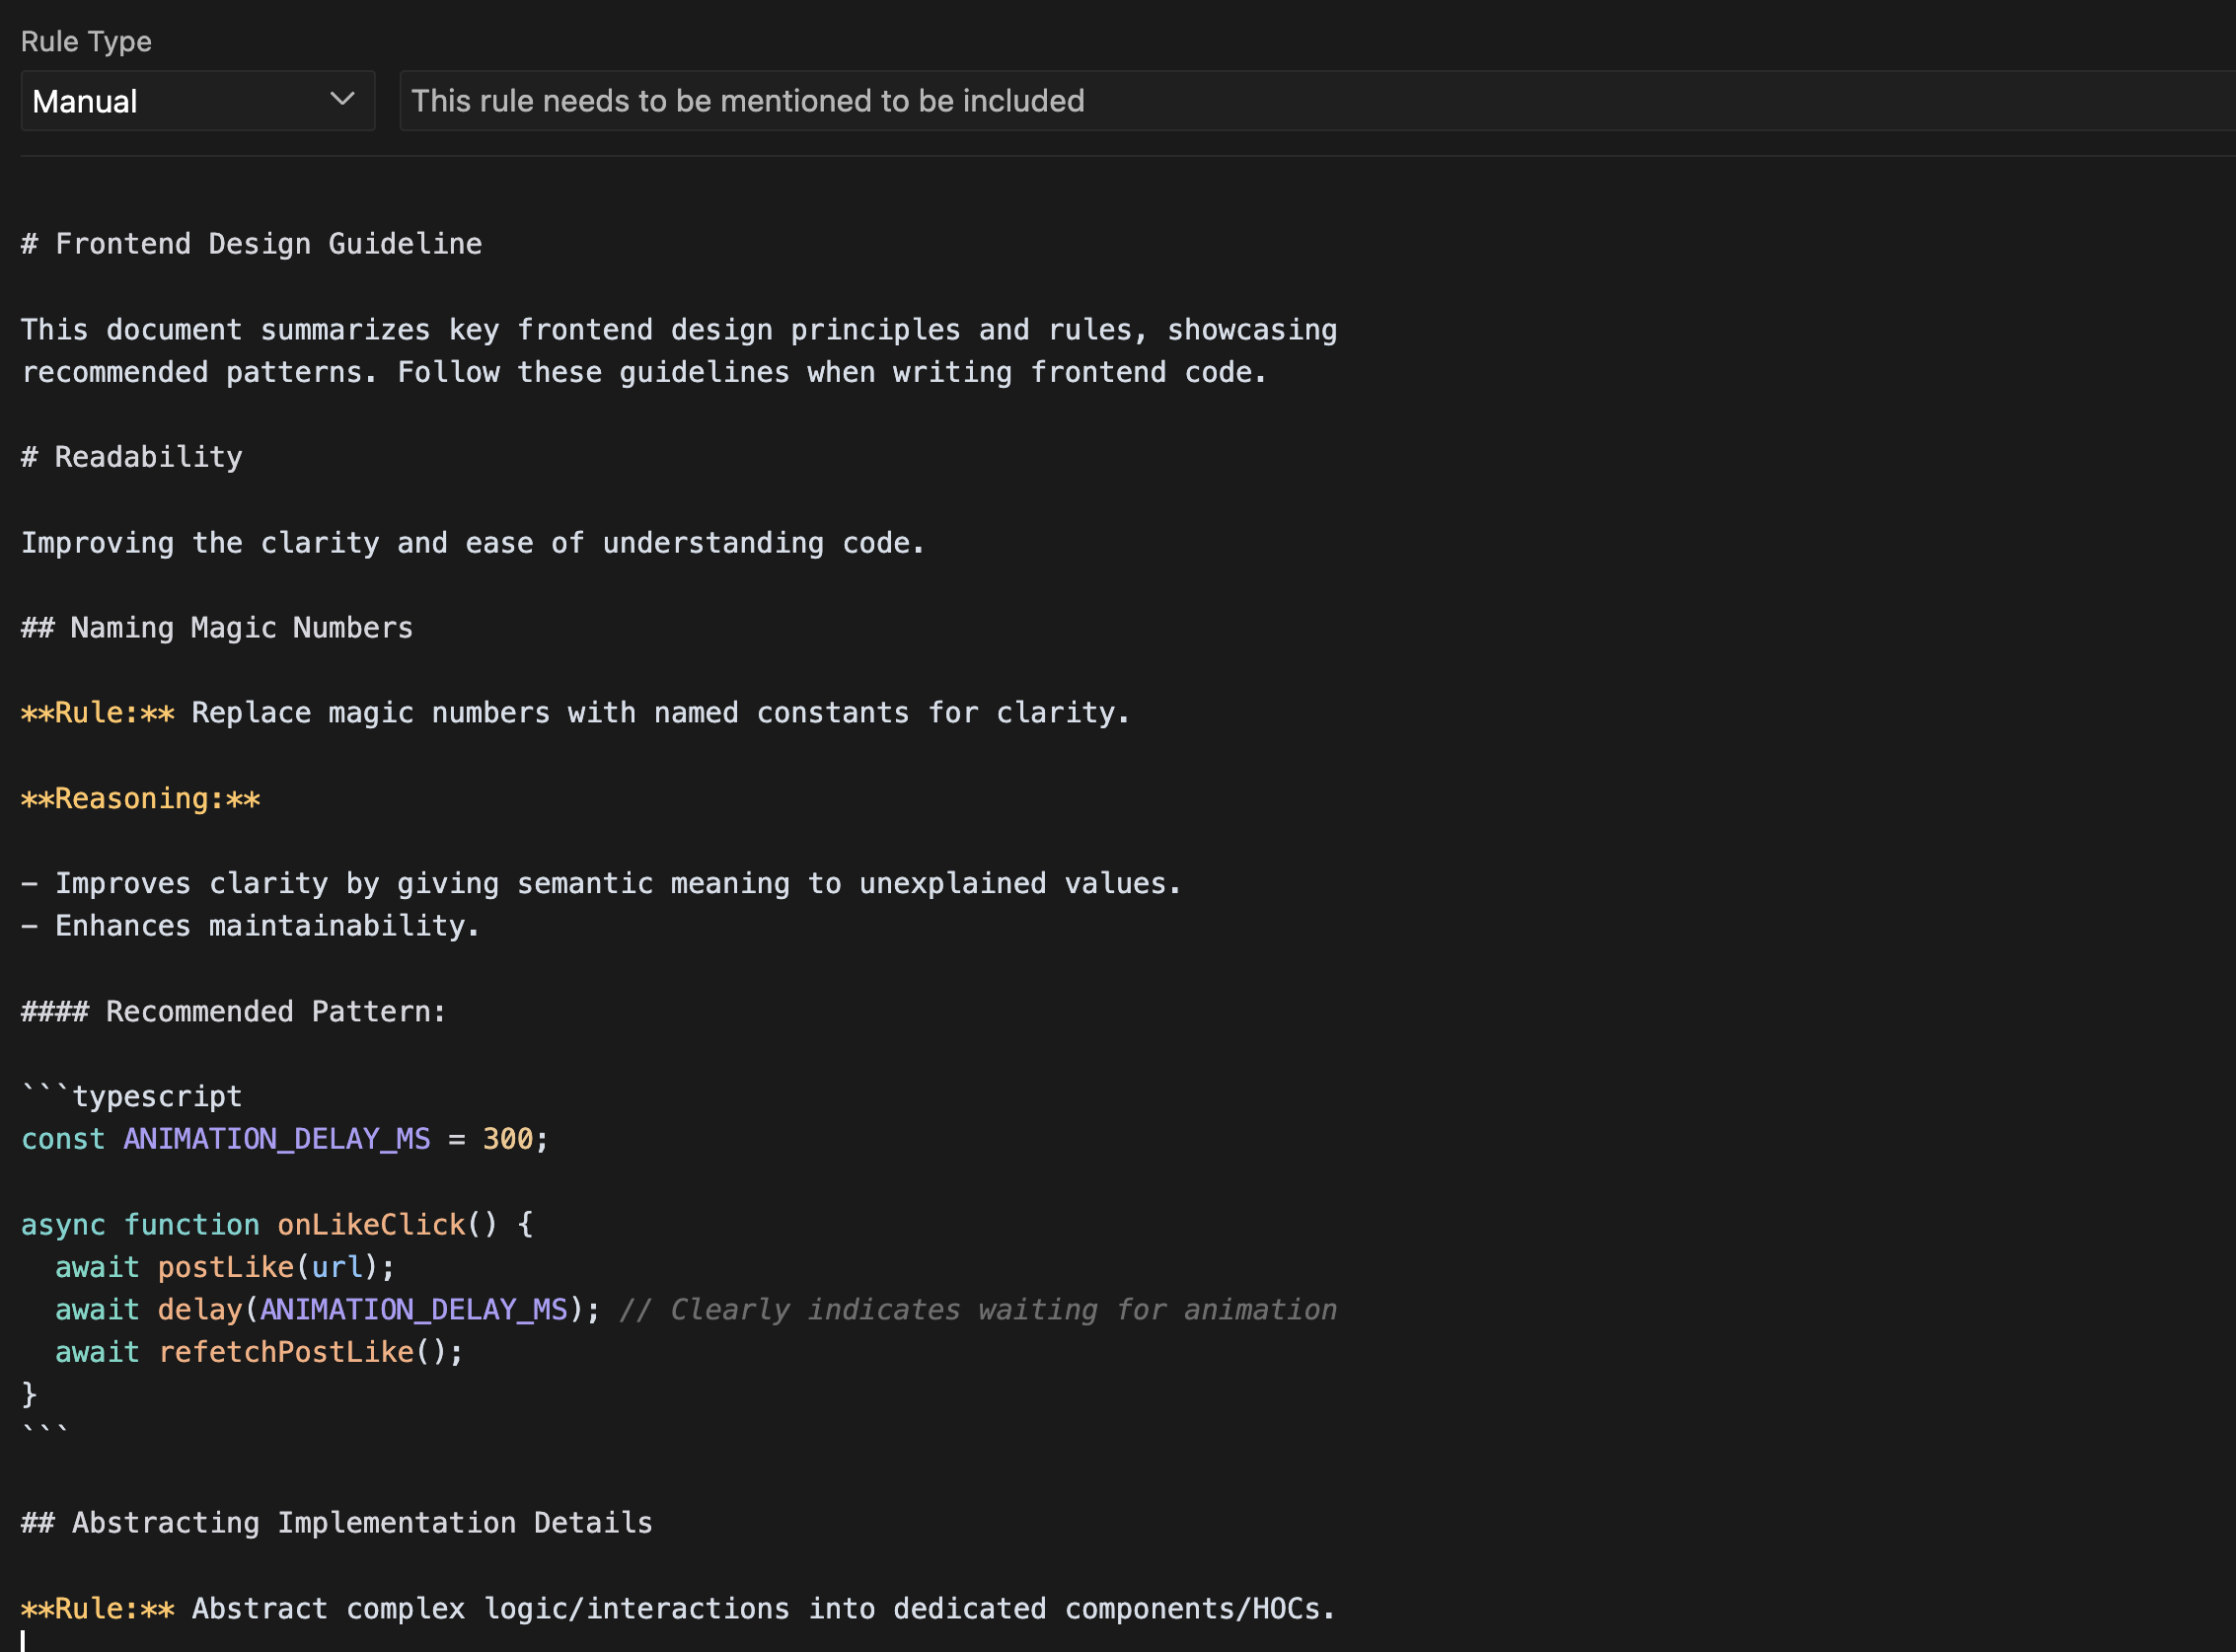
Task: Click the Rule Type label
Action: (86, 41)
